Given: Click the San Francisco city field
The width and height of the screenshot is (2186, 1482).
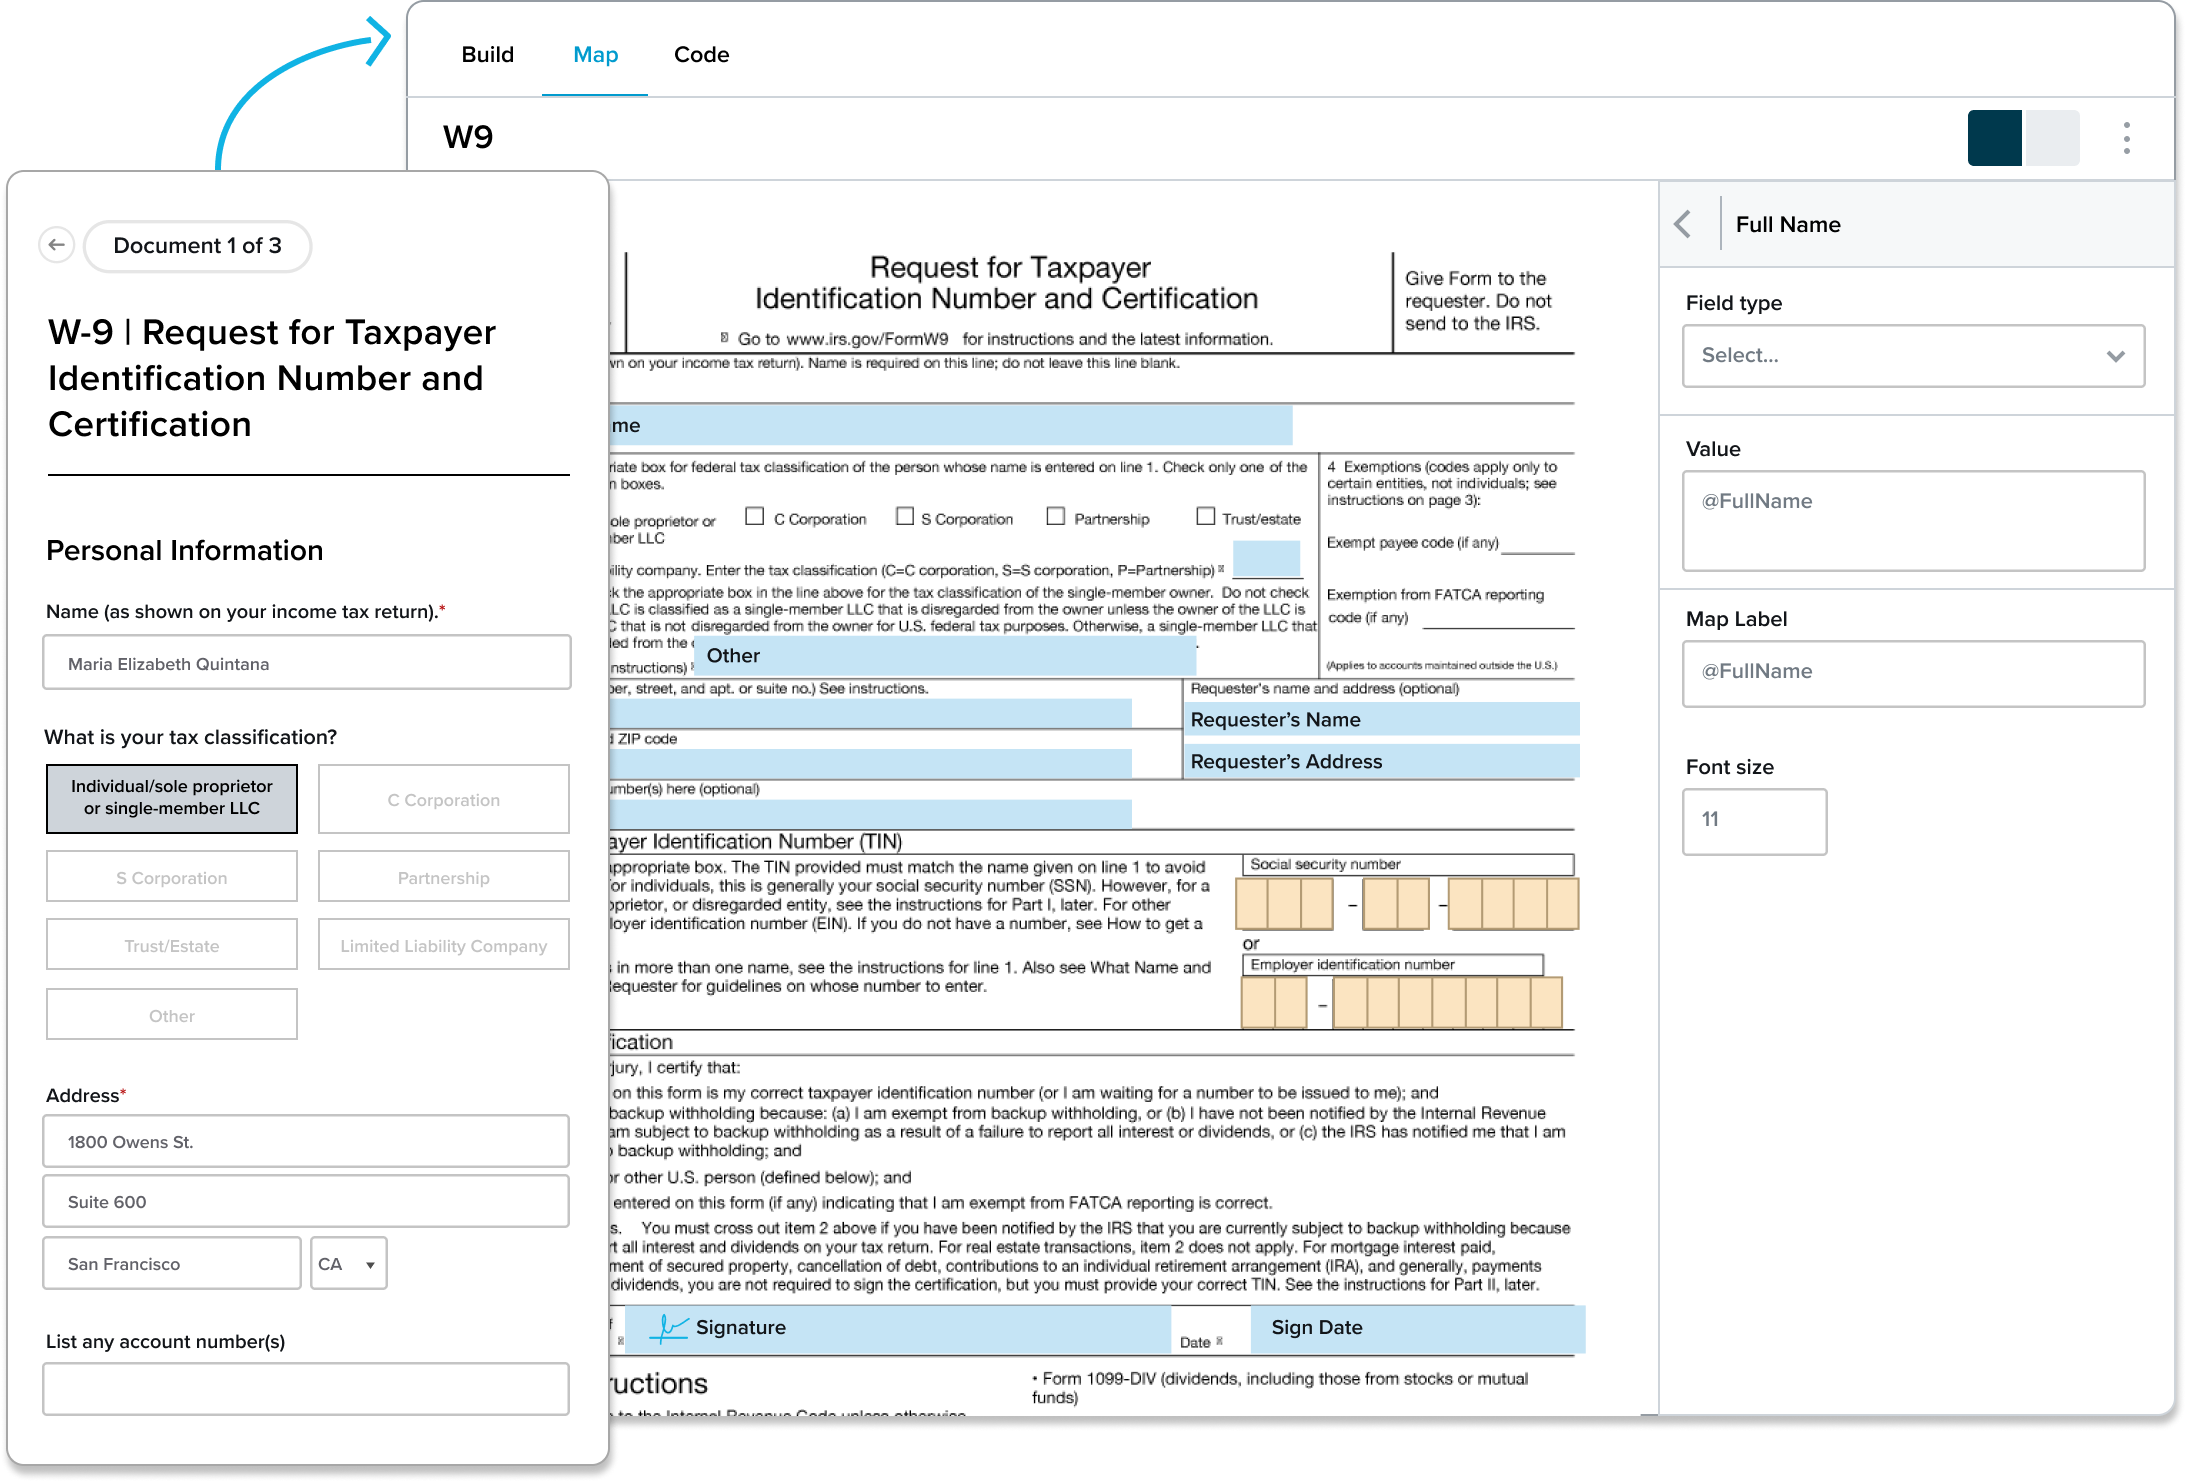Looking at the screenshot, I should pyautogui.click(x=172, y=1264).
